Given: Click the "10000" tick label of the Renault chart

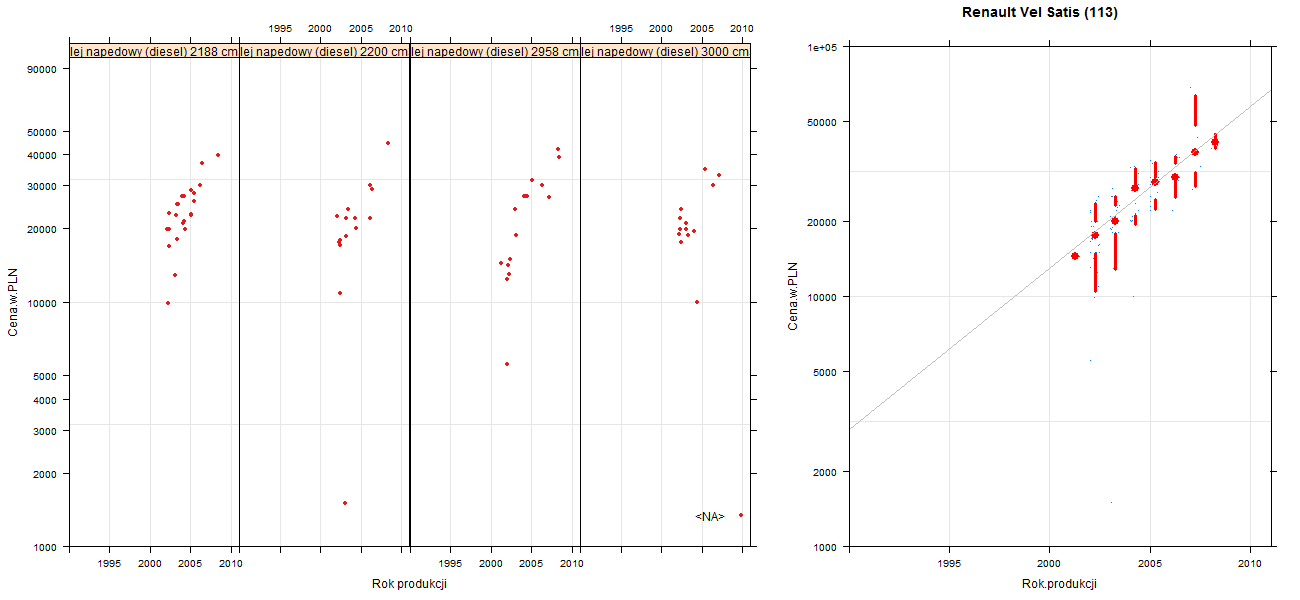Looking at the screenshot, I should (x=824, y=297).
